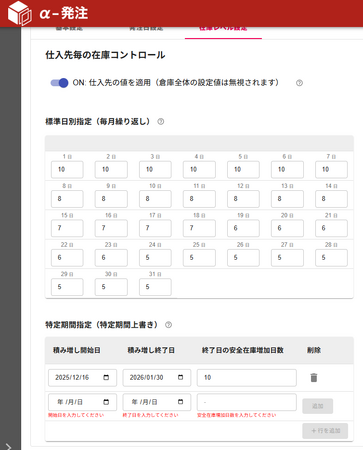
Task: Toggle the 仕入先の値を適用 switch
Action: (59, 83)
